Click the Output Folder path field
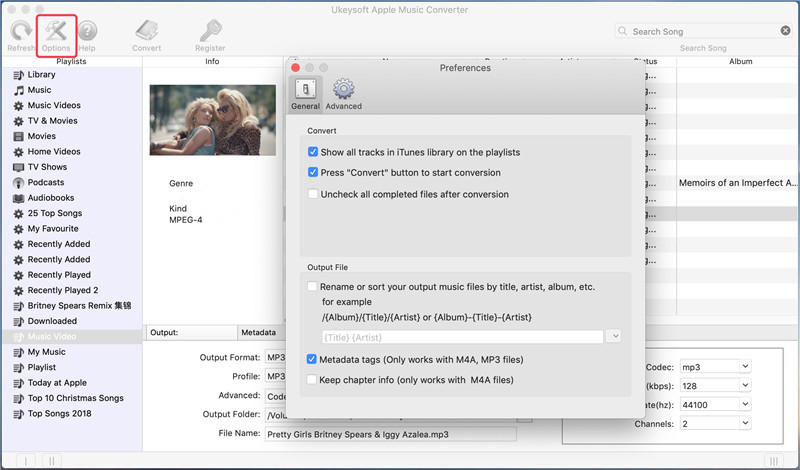This screenshot has height=470, width=800. tap(276, 415)
